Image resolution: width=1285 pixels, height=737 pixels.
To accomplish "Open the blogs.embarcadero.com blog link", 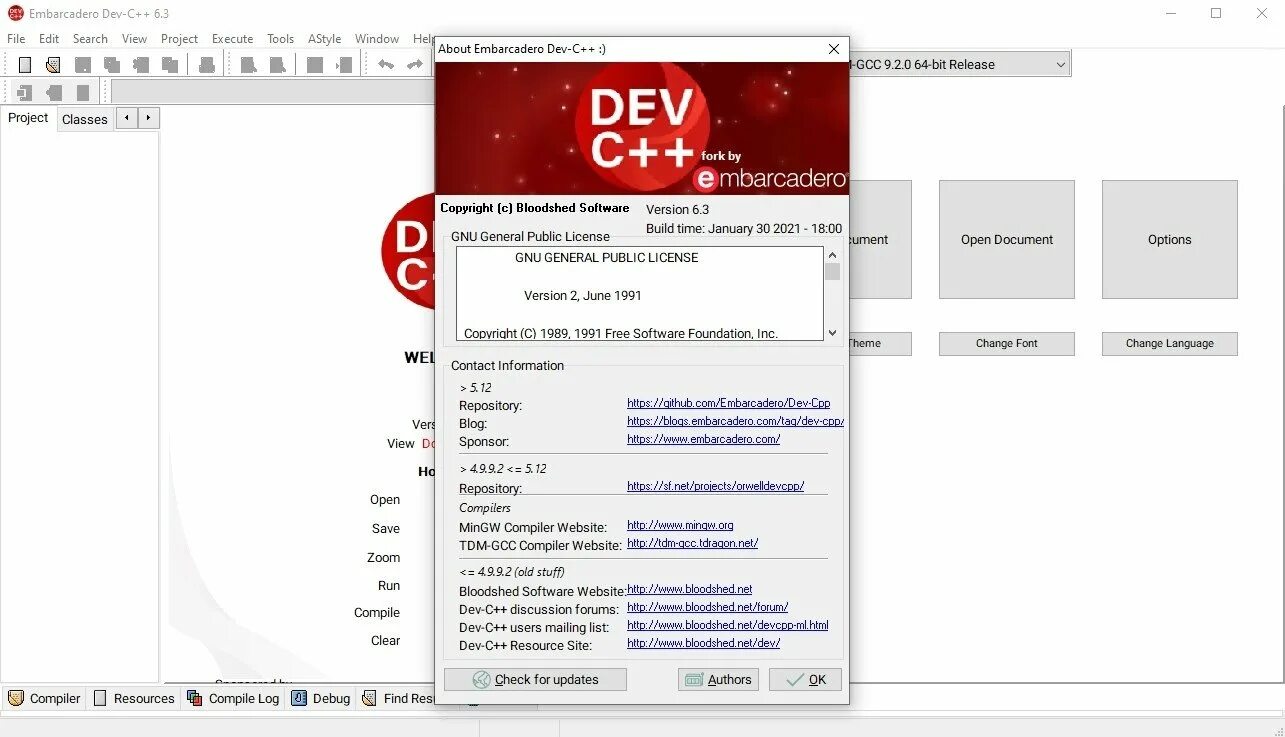I will 735,421.
